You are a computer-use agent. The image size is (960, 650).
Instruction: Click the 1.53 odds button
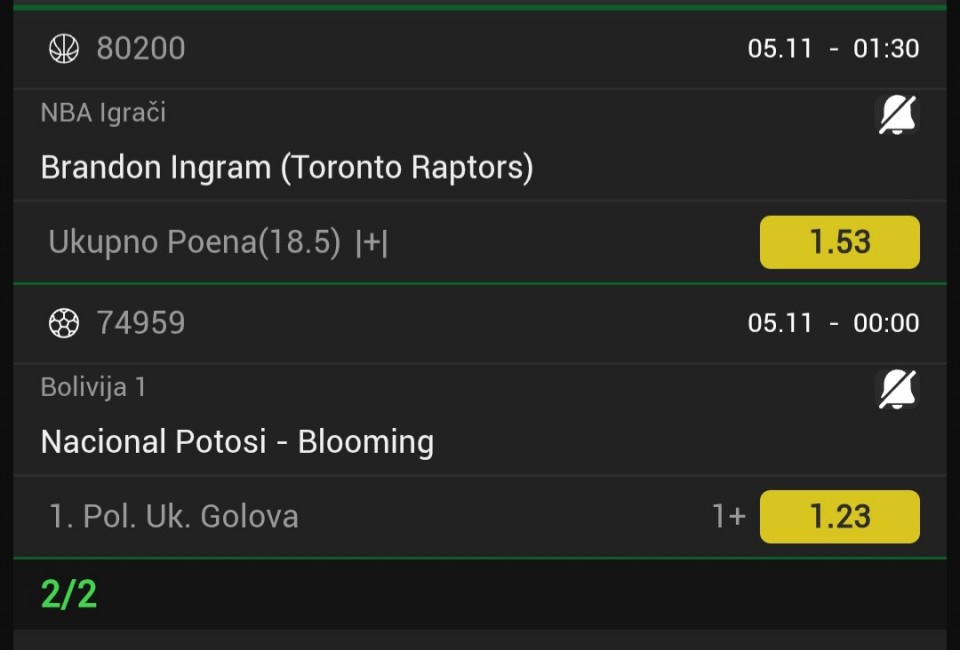point(839,242)
